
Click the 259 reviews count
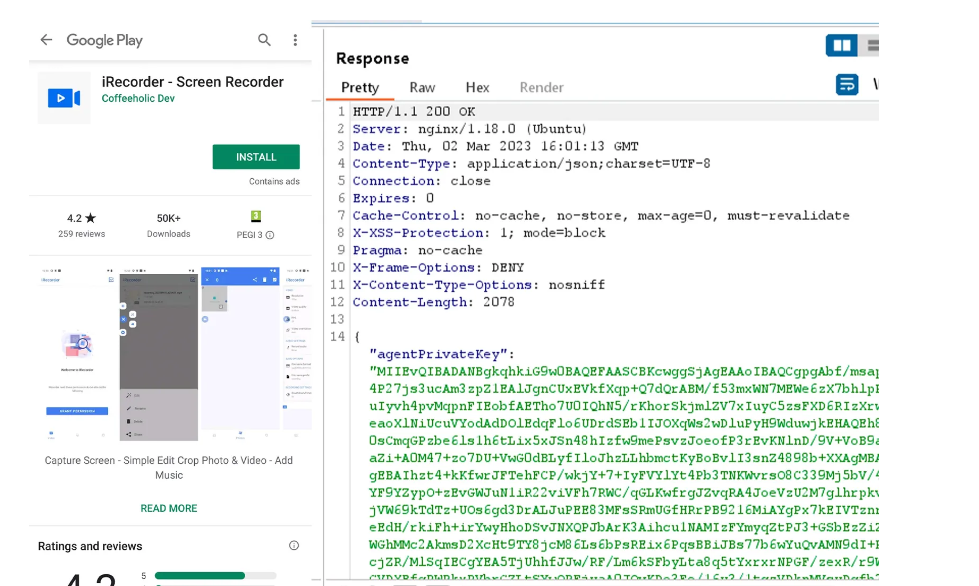[82, 234]
